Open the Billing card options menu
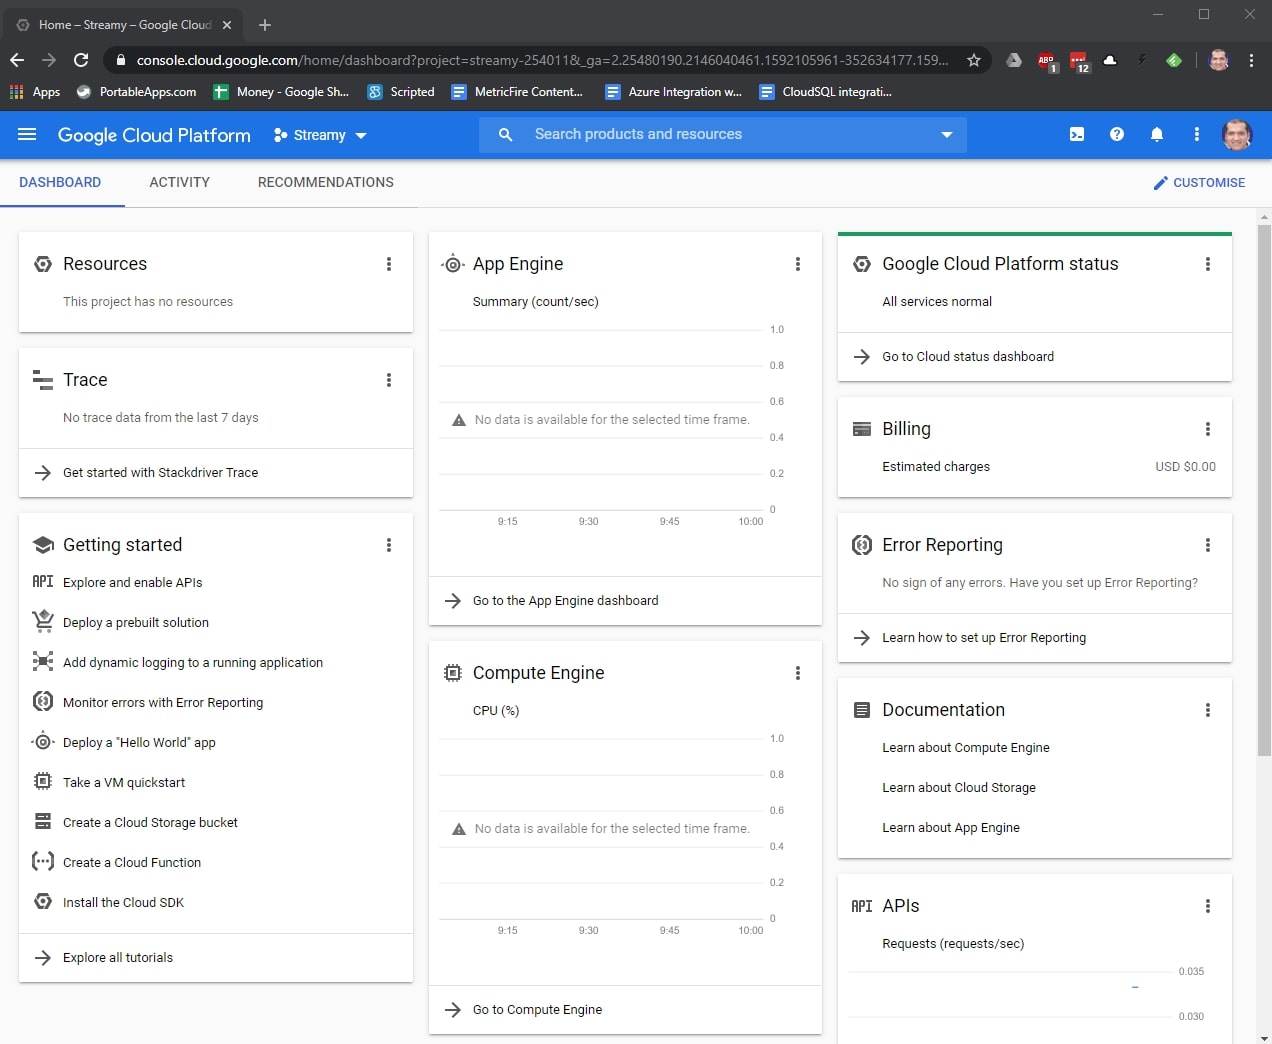The image size is (1272, 1044). pos(1208,429)
